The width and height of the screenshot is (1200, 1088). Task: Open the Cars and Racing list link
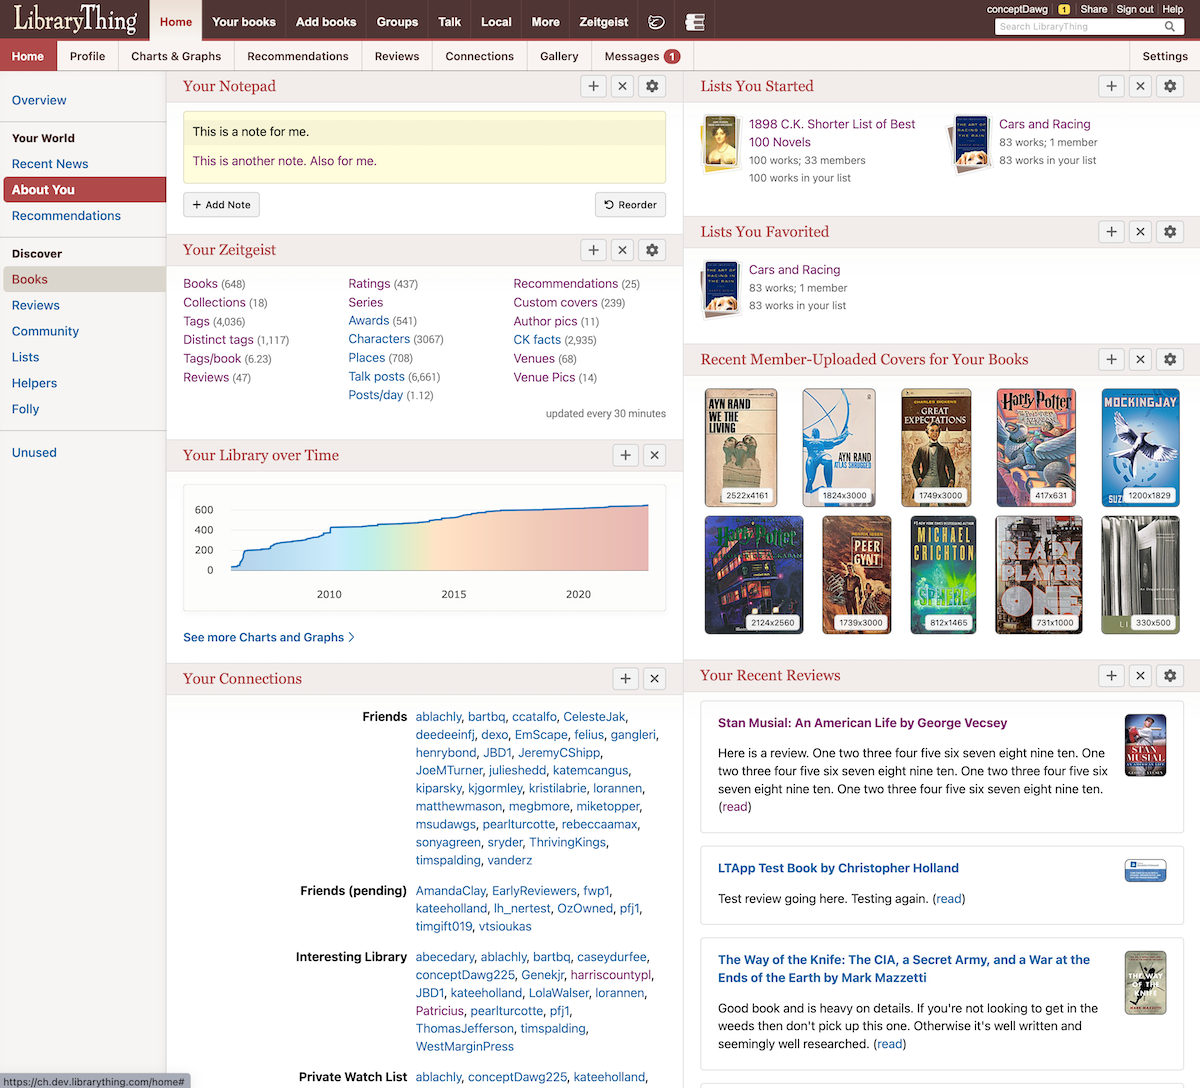click(1044, 124)
